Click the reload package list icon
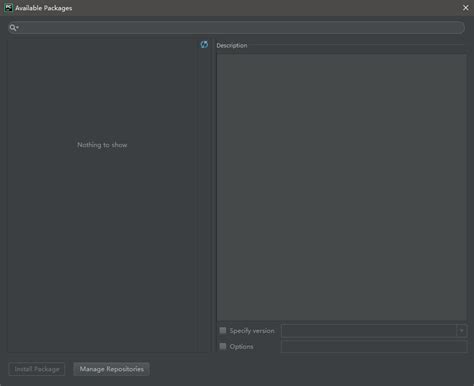This screenshot has width=474, height=386. point(204,44)
